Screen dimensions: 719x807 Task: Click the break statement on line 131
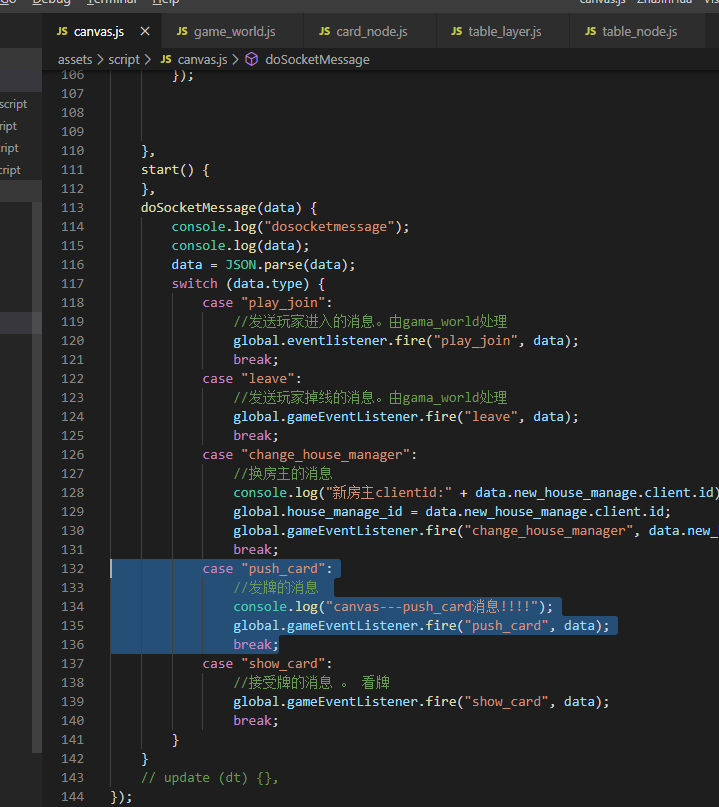256,550
